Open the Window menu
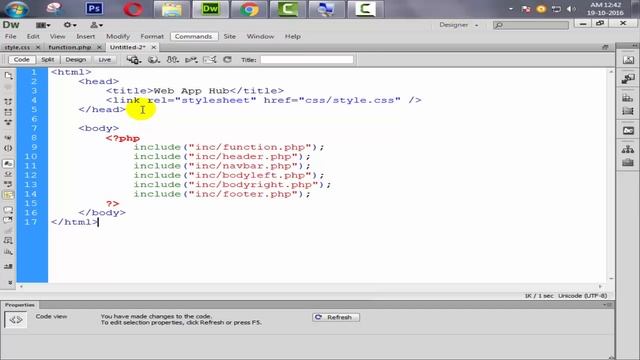Image resolution: width=640 pixels, height=360 pixels. click(260, 36)
